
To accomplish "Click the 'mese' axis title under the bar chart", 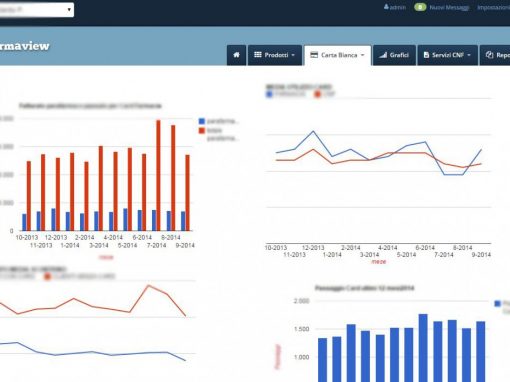I will point(106,257).
